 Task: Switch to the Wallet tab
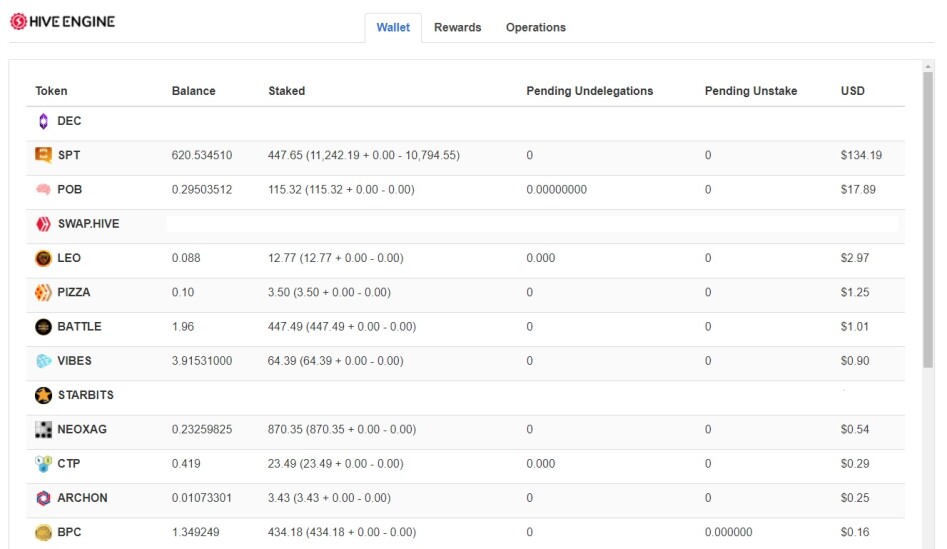[393, 28]
